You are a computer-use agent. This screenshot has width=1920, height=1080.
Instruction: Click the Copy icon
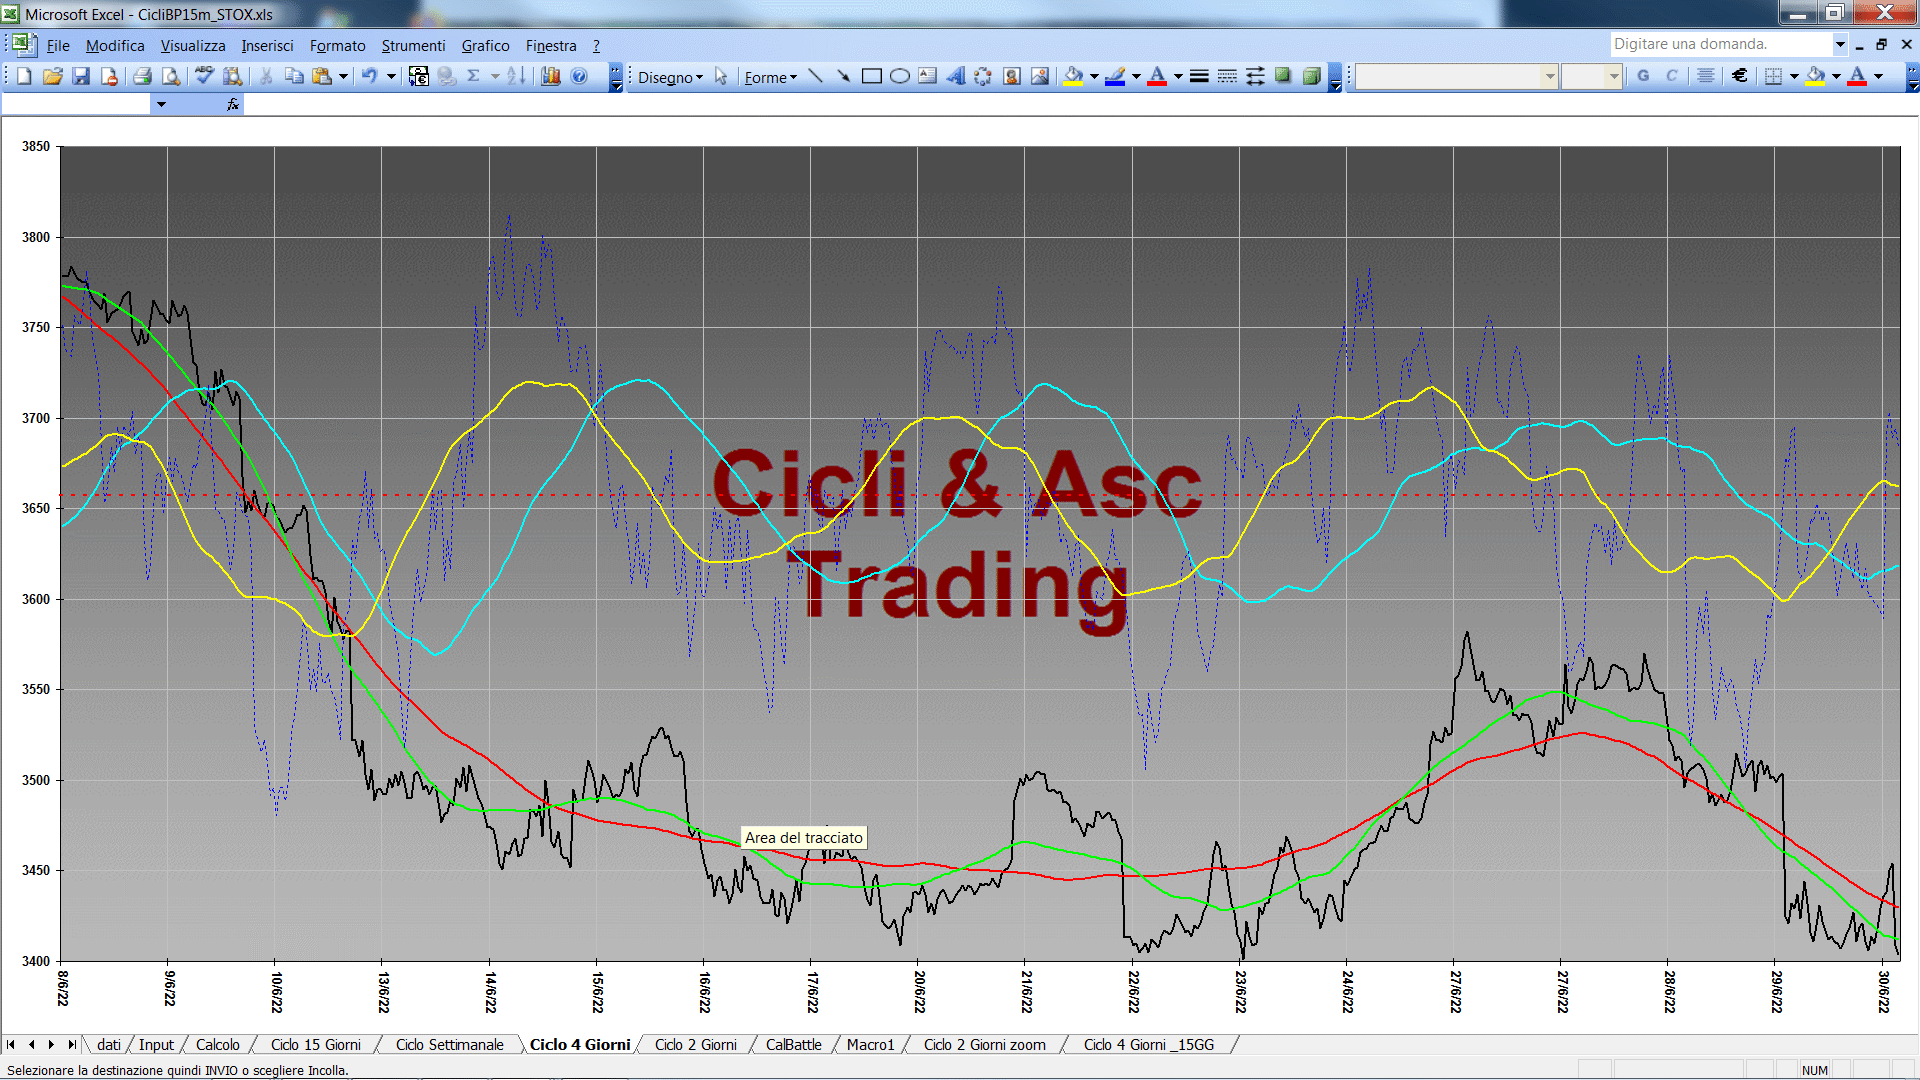click(x=294, y=76)
